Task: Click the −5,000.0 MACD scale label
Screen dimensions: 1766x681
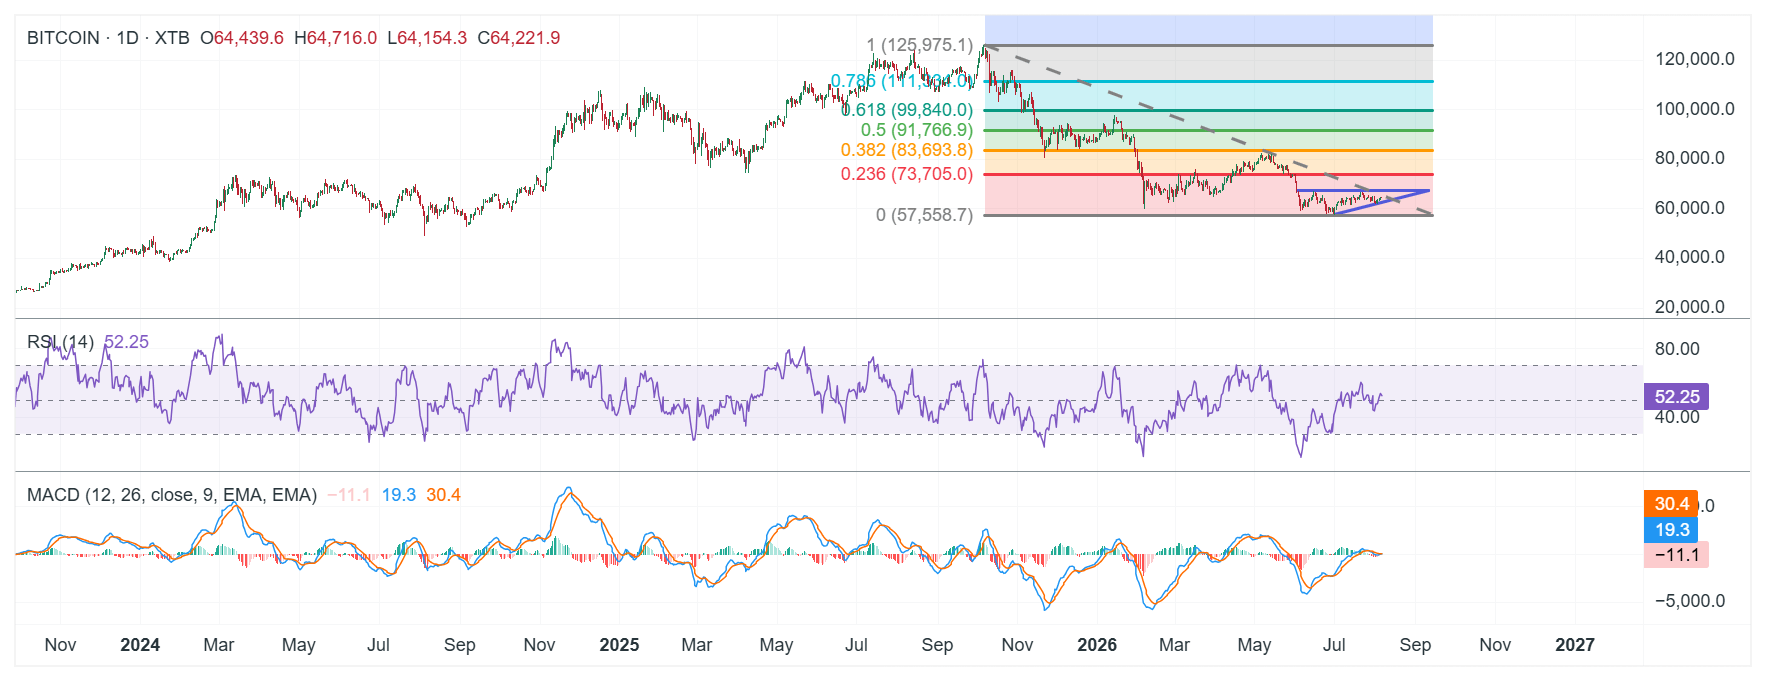Action: tap(1690, 601)
